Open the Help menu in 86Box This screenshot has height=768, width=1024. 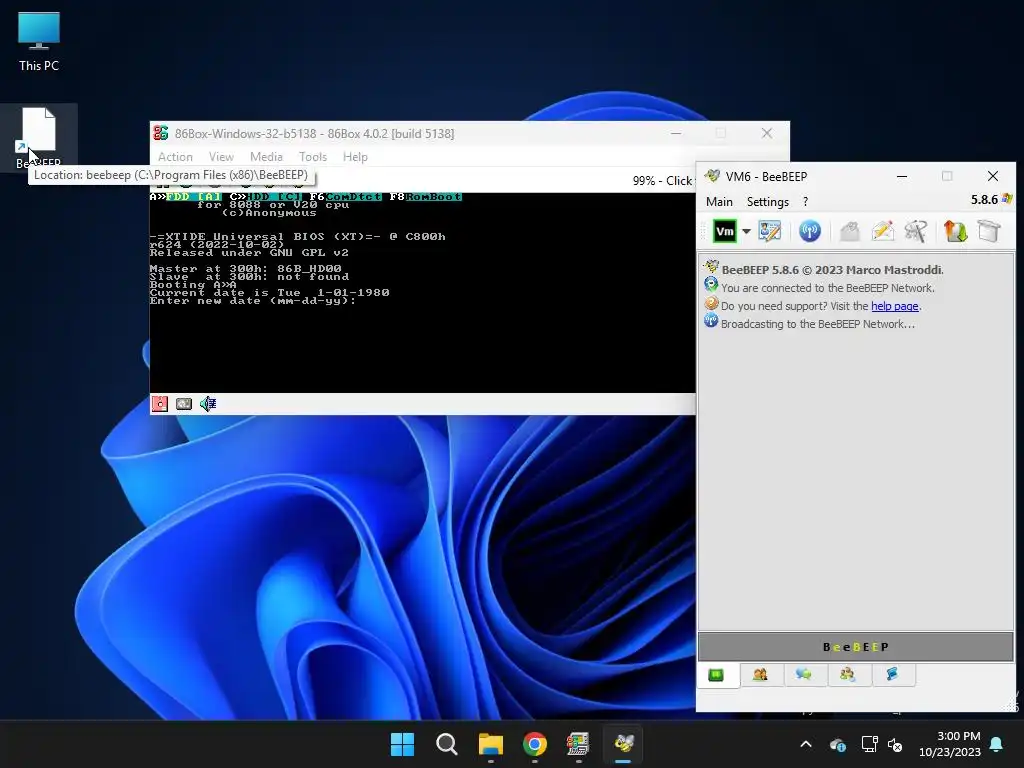tap(355, 157)
